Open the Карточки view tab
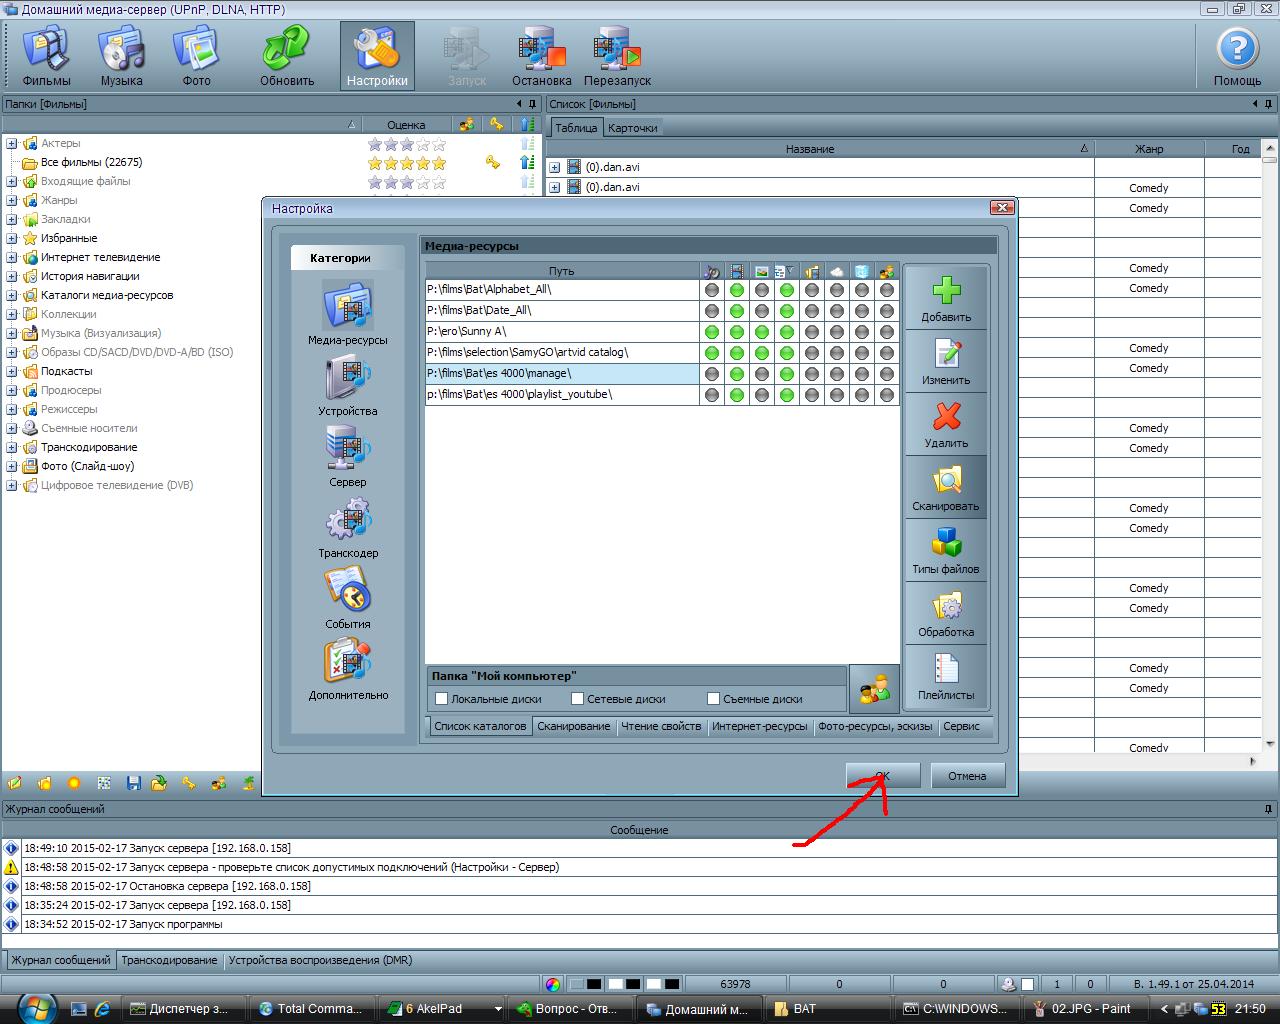This screenshot has width=1280, height=1024. (632, 128)
